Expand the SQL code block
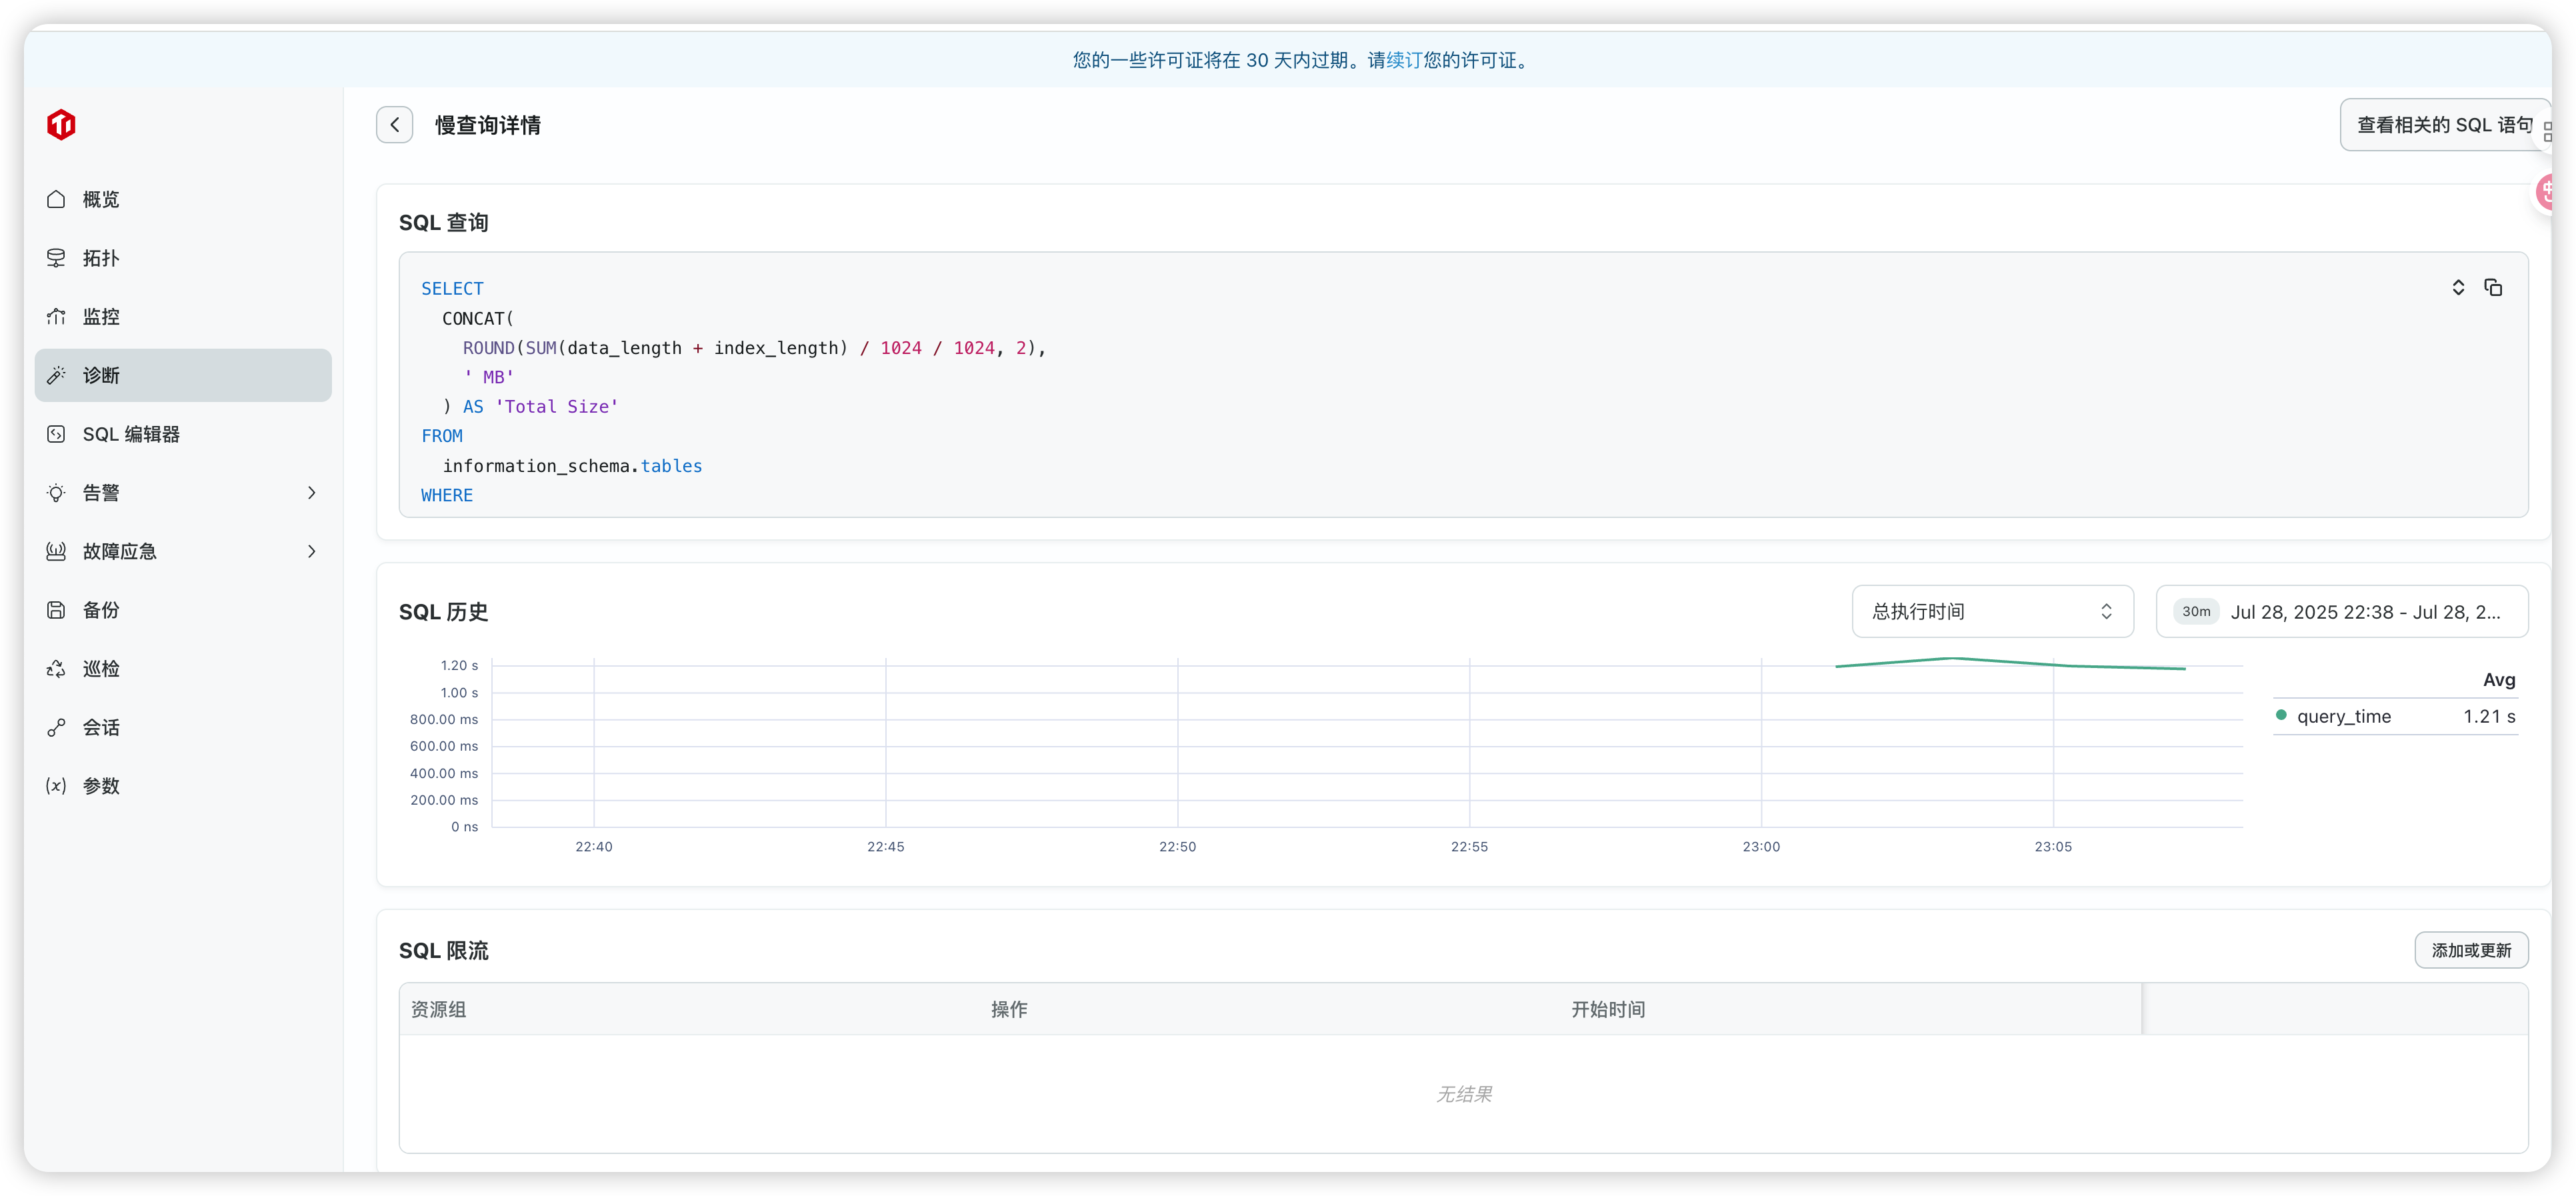 coord(2458,288)
